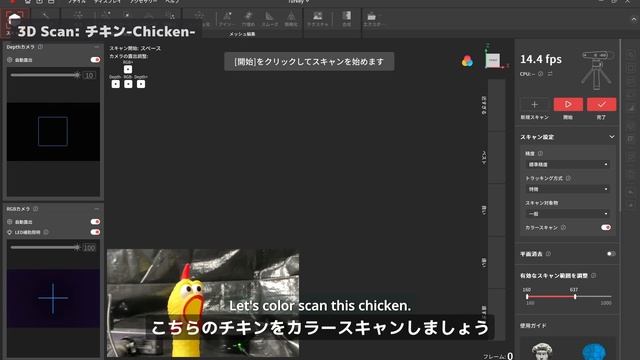Click the colorful display mode icon
Viewport: 640px width, 360px height.
pyautogui.click(x=467, y=61)
